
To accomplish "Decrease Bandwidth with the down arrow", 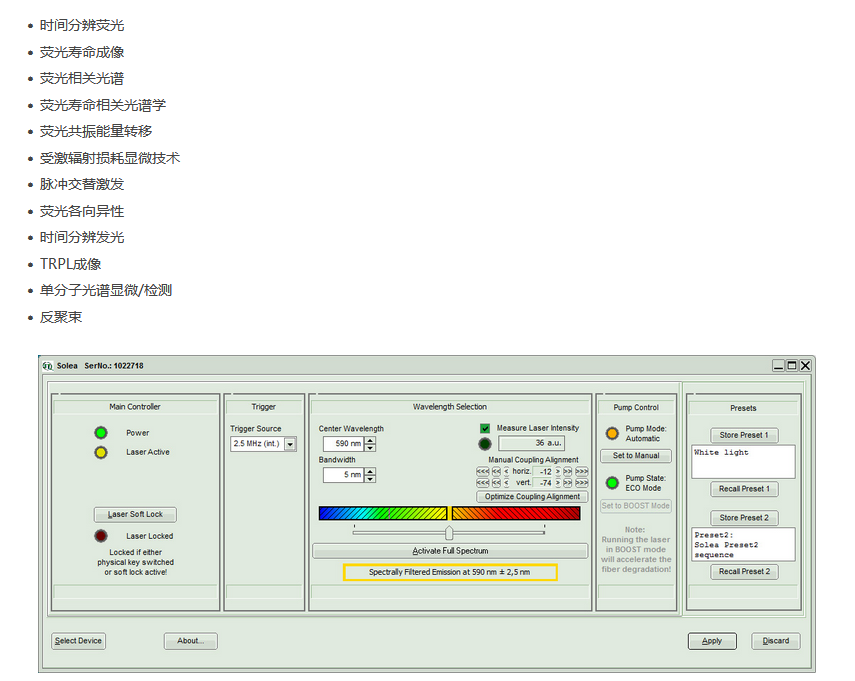I will click(370, 479).
